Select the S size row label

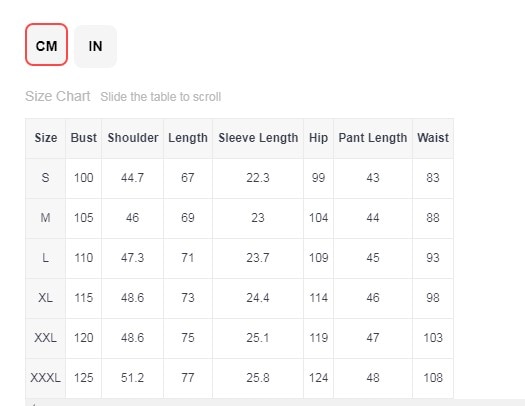pyautogui.click(x=46, y=178)
